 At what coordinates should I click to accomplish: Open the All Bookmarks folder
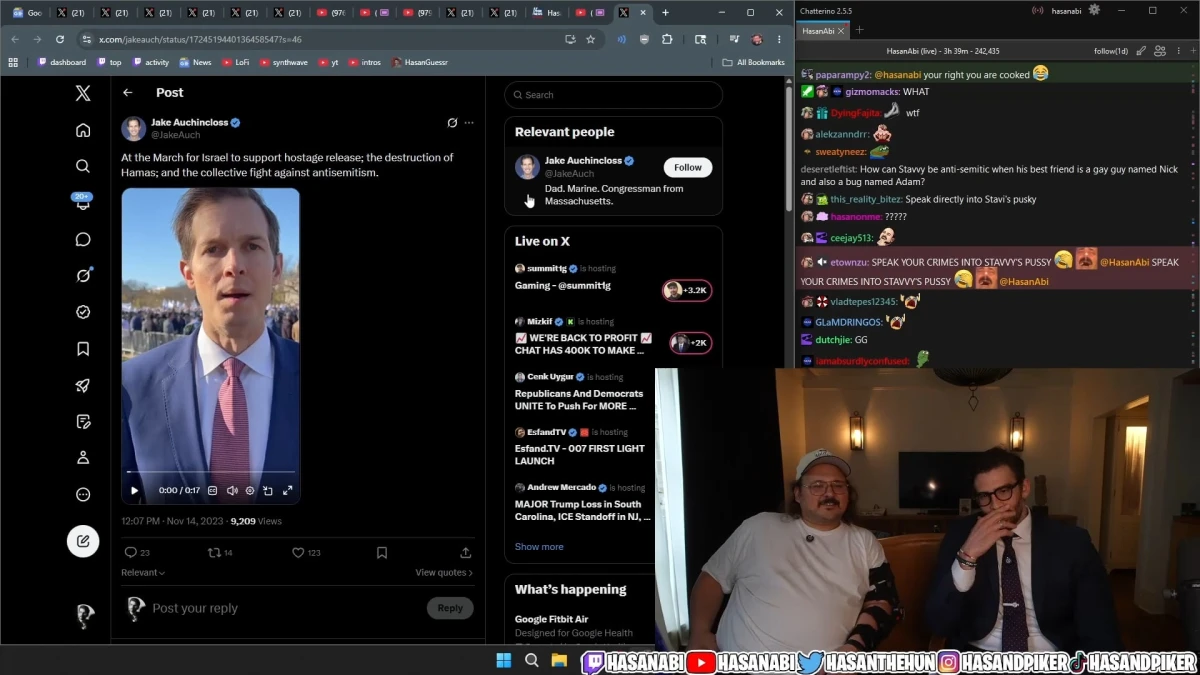coord(754,62)
